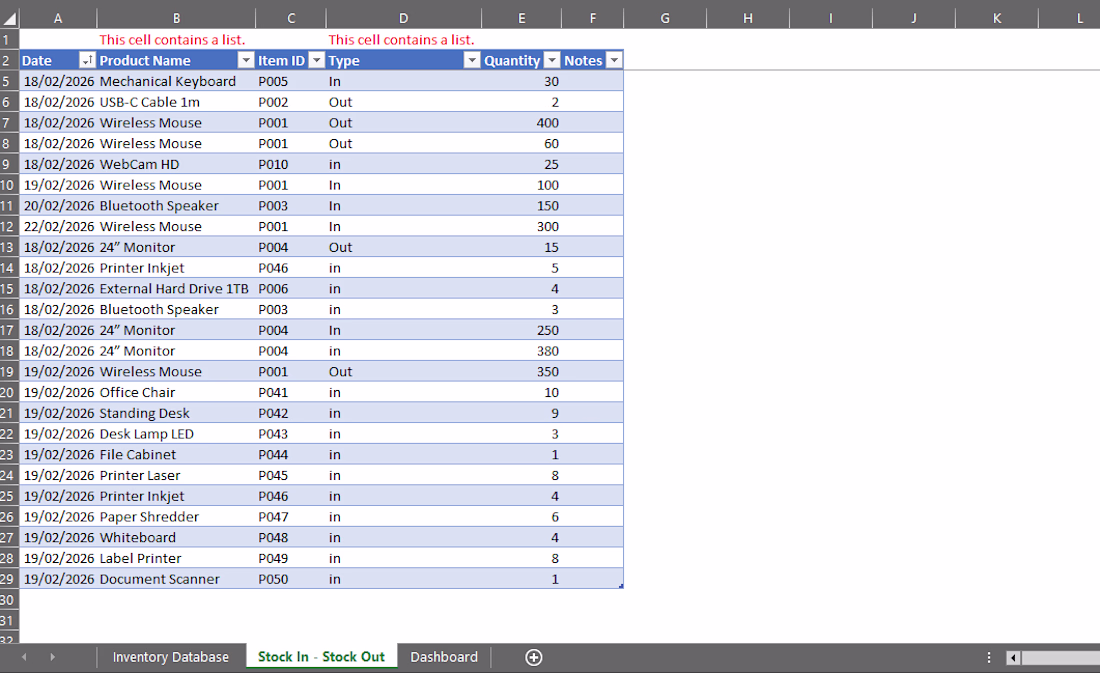Select the Stock In - Stock Out tab
The image size is (1100, 673).
[x=321, y=657]
